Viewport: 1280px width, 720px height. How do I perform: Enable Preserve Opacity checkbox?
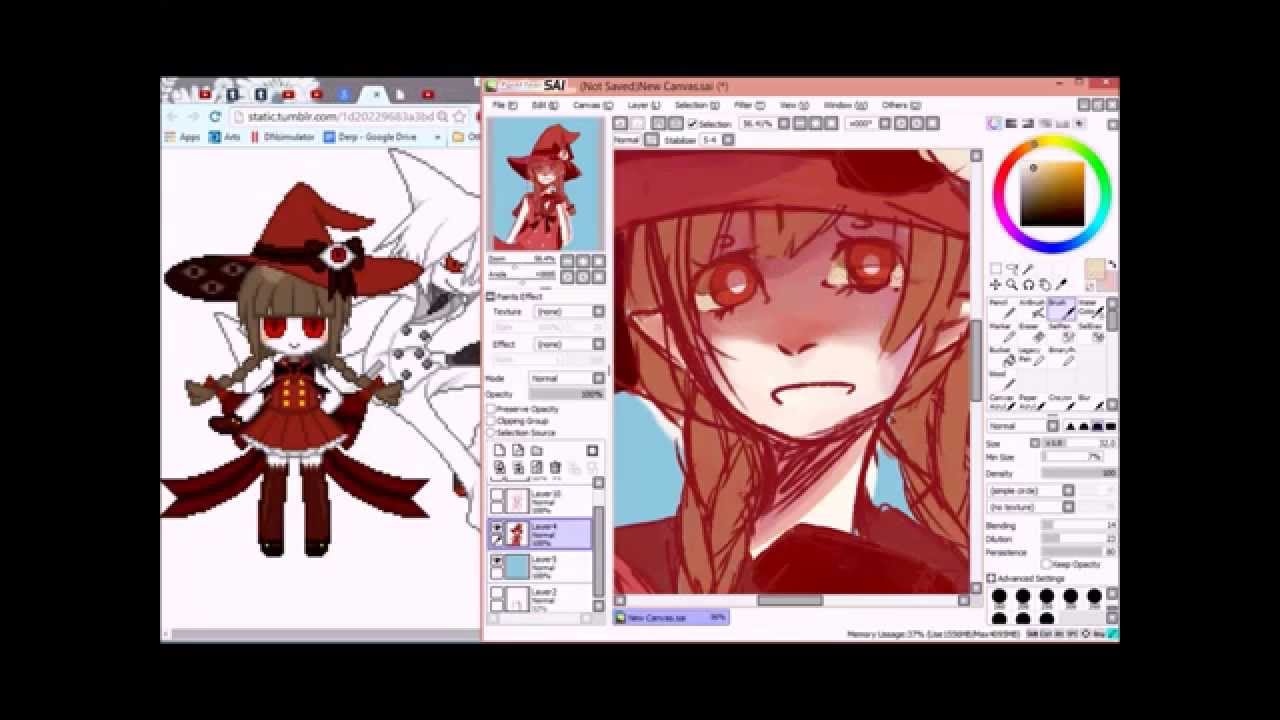point(491,409)
